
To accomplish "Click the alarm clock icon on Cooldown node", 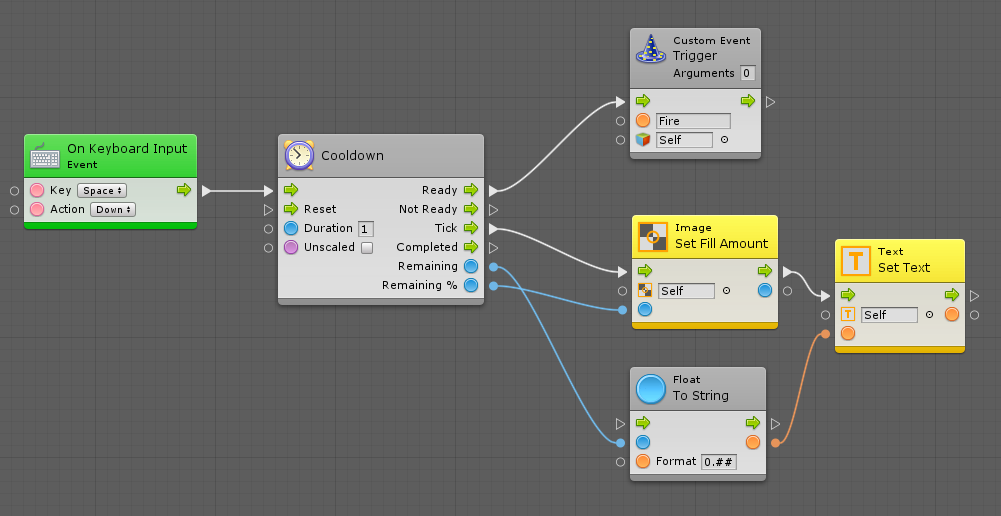I will click(x=299, y=155).
